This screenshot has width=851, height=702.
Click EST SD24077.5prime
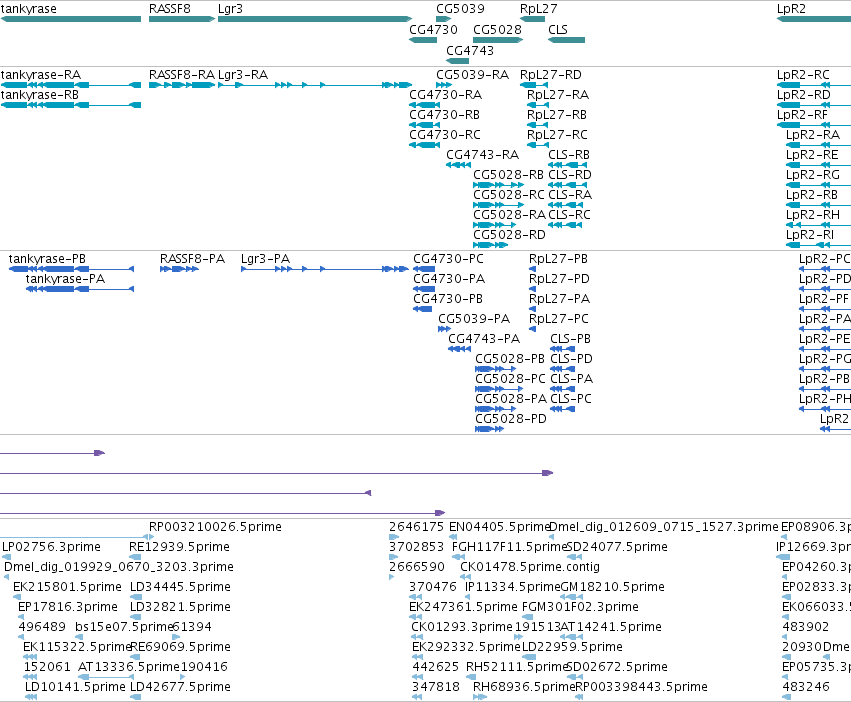[x=617, y=547]
